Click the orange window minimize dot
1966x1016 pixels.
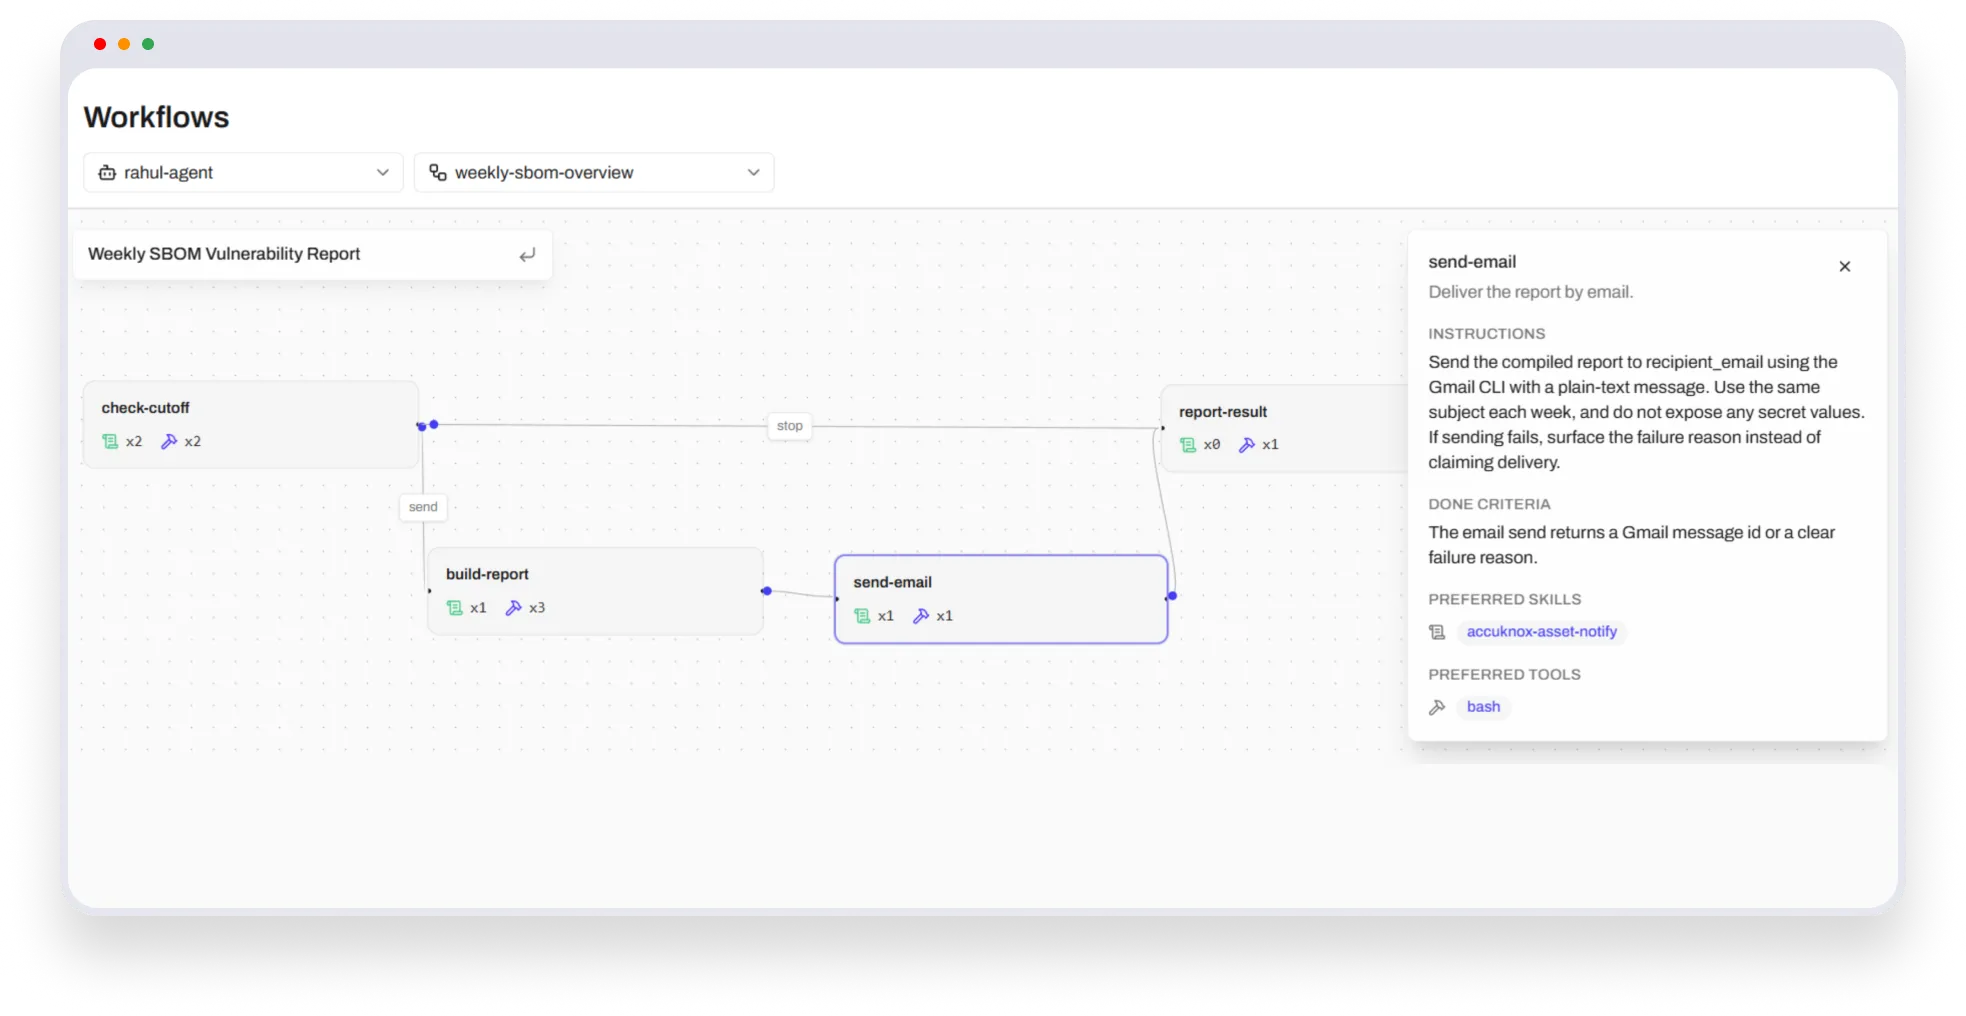pos(124,44)
